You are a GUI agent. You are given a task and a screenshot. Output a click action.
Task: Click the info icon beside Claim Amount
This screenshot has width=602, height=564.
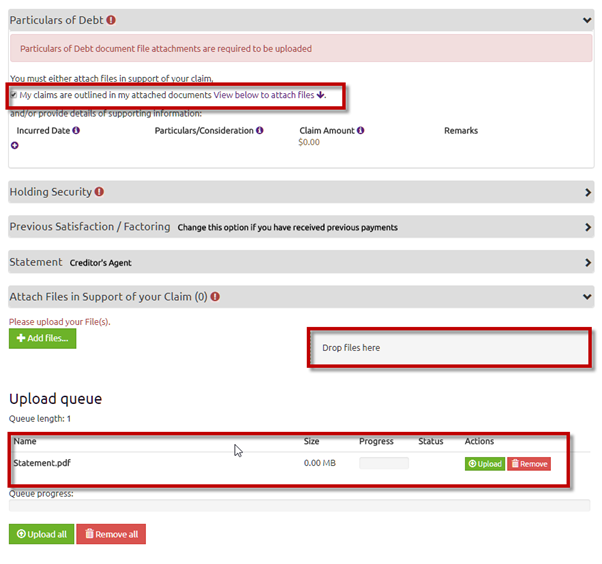coord(360,131)
